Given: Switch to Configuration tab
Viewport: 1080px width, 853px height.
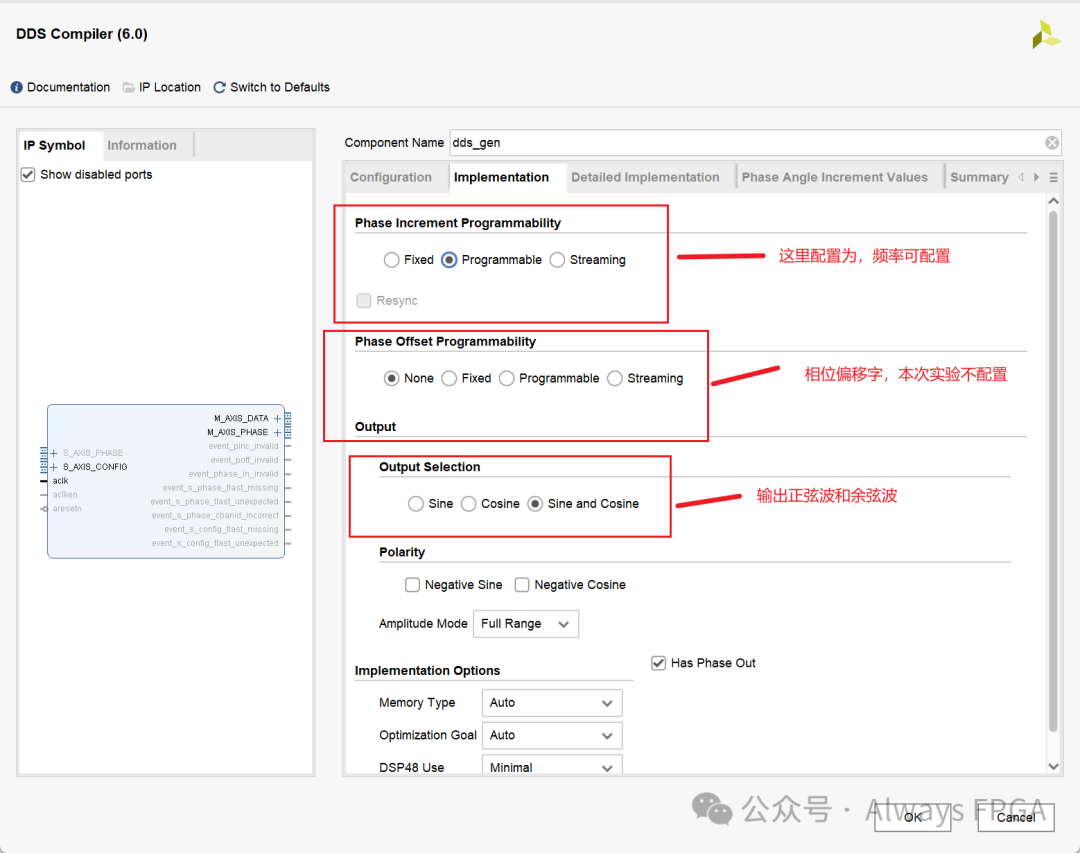Looking at the screenshot, I should coord(391,177).
